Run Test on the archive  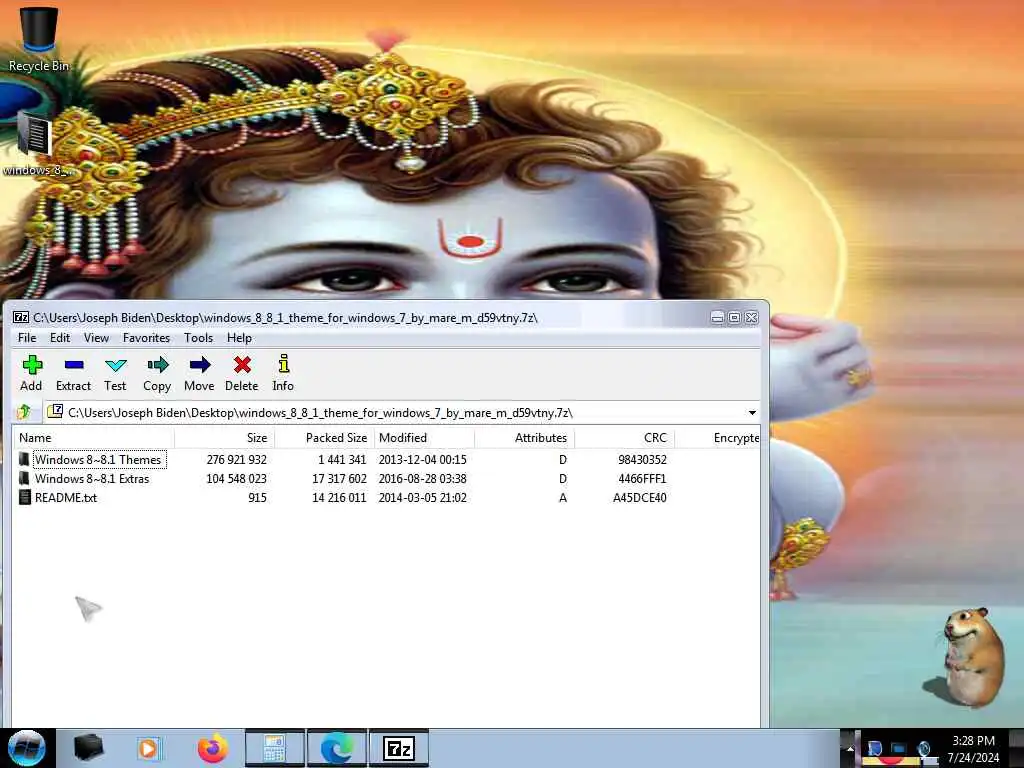pyautogui.click(x=115, y=373)
